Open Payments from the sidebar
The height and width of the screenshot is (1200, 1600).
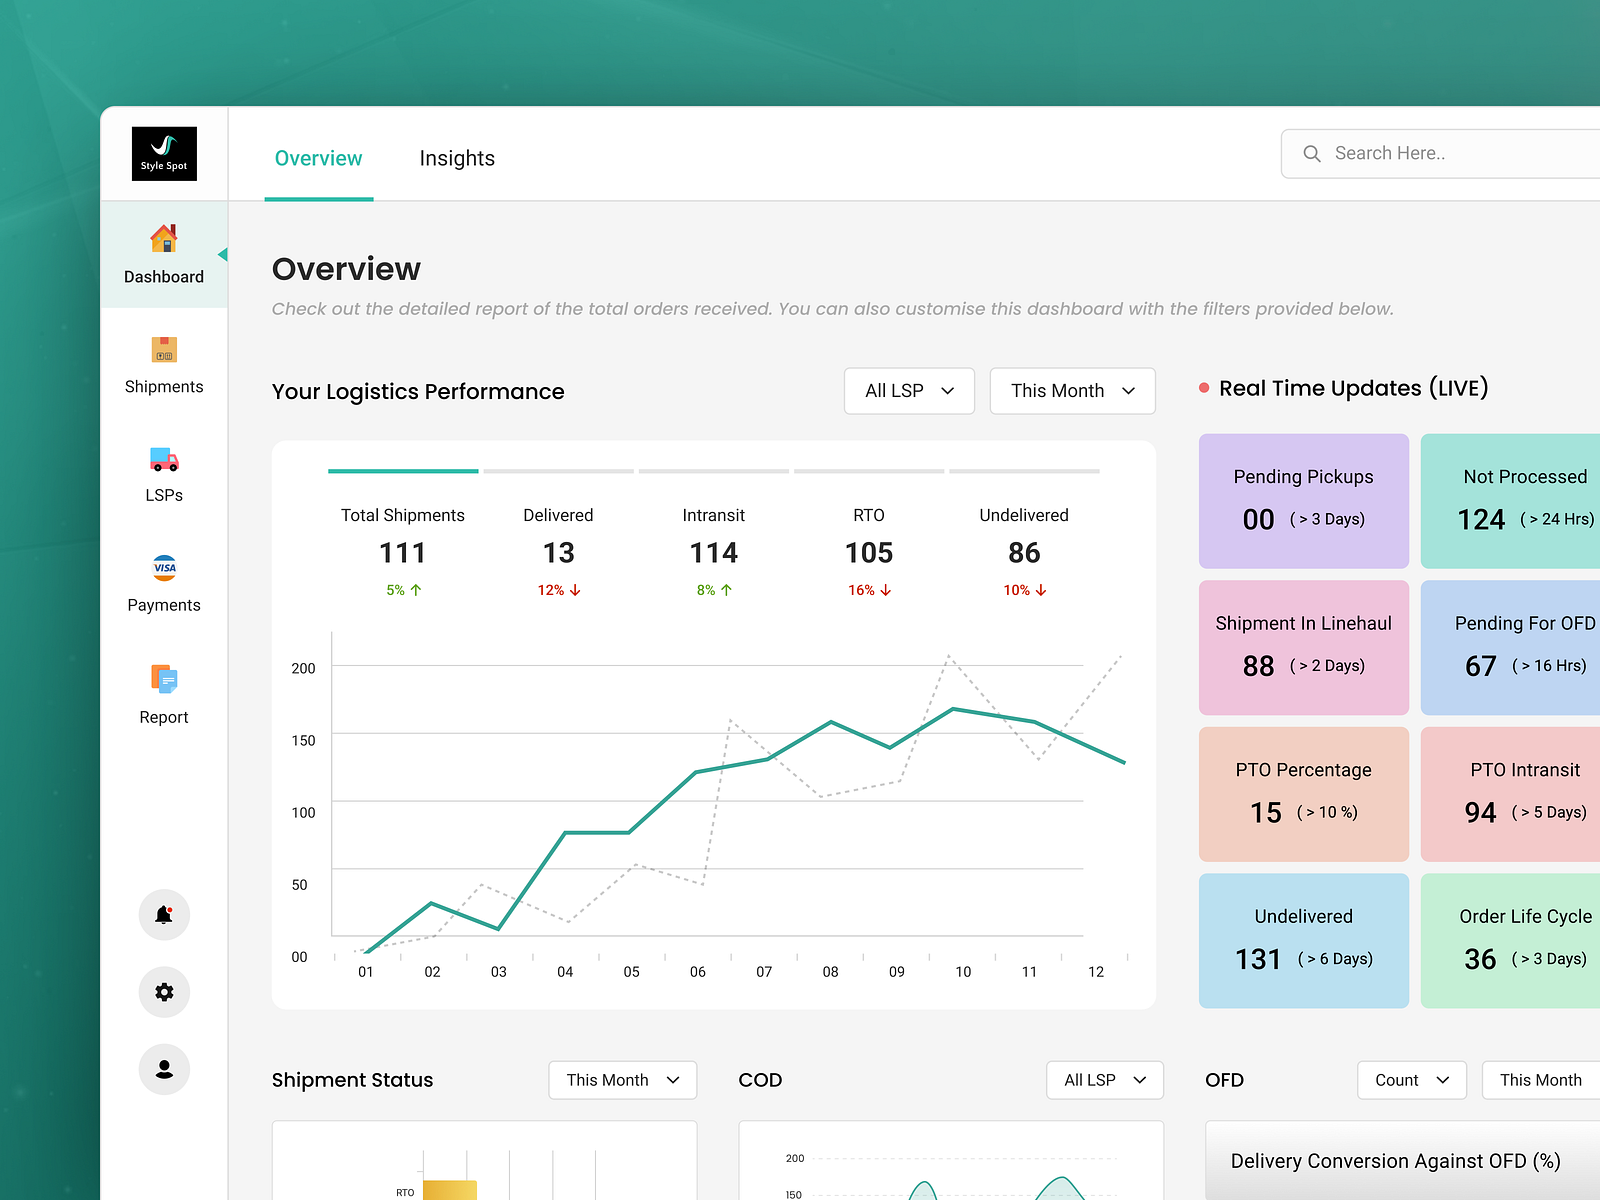[163, 583]
